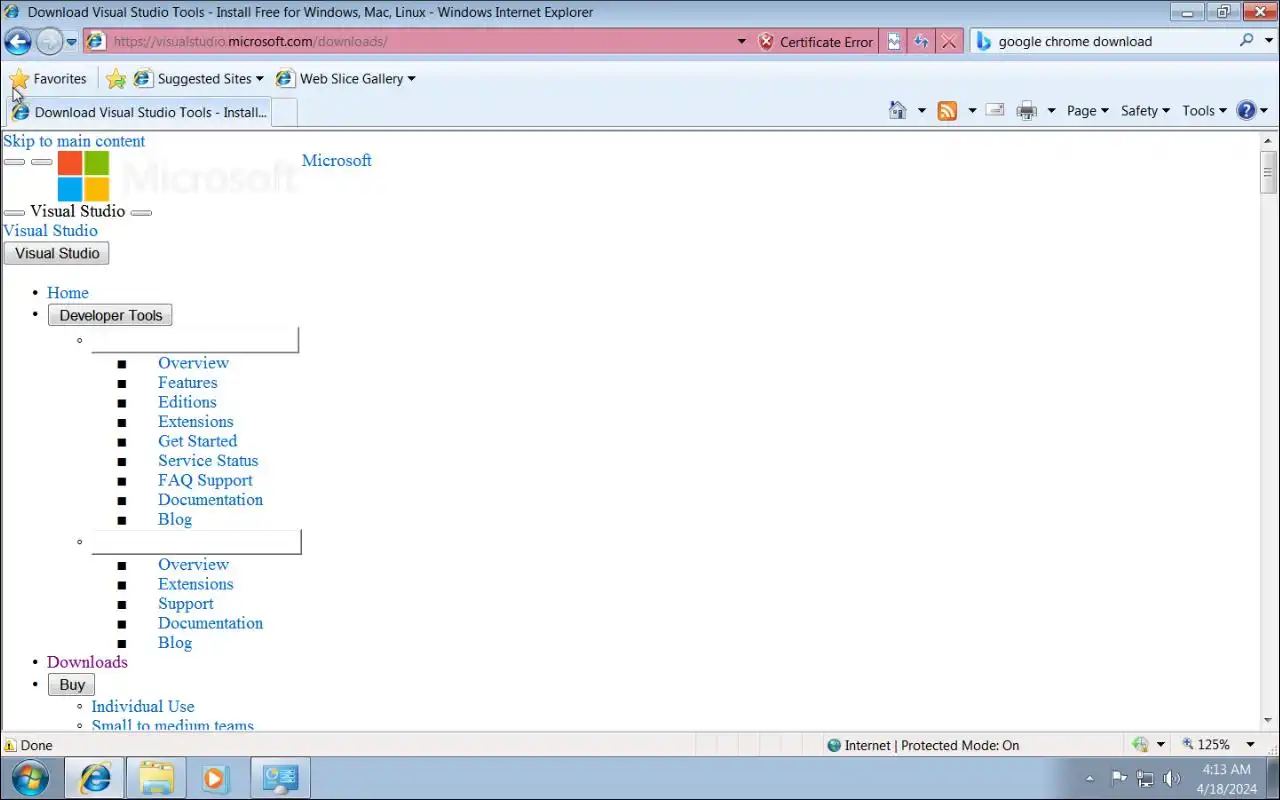Expand the Home button dropdown arrow
The height and width of the screenshot is (800, 1280).
[922, 111]
